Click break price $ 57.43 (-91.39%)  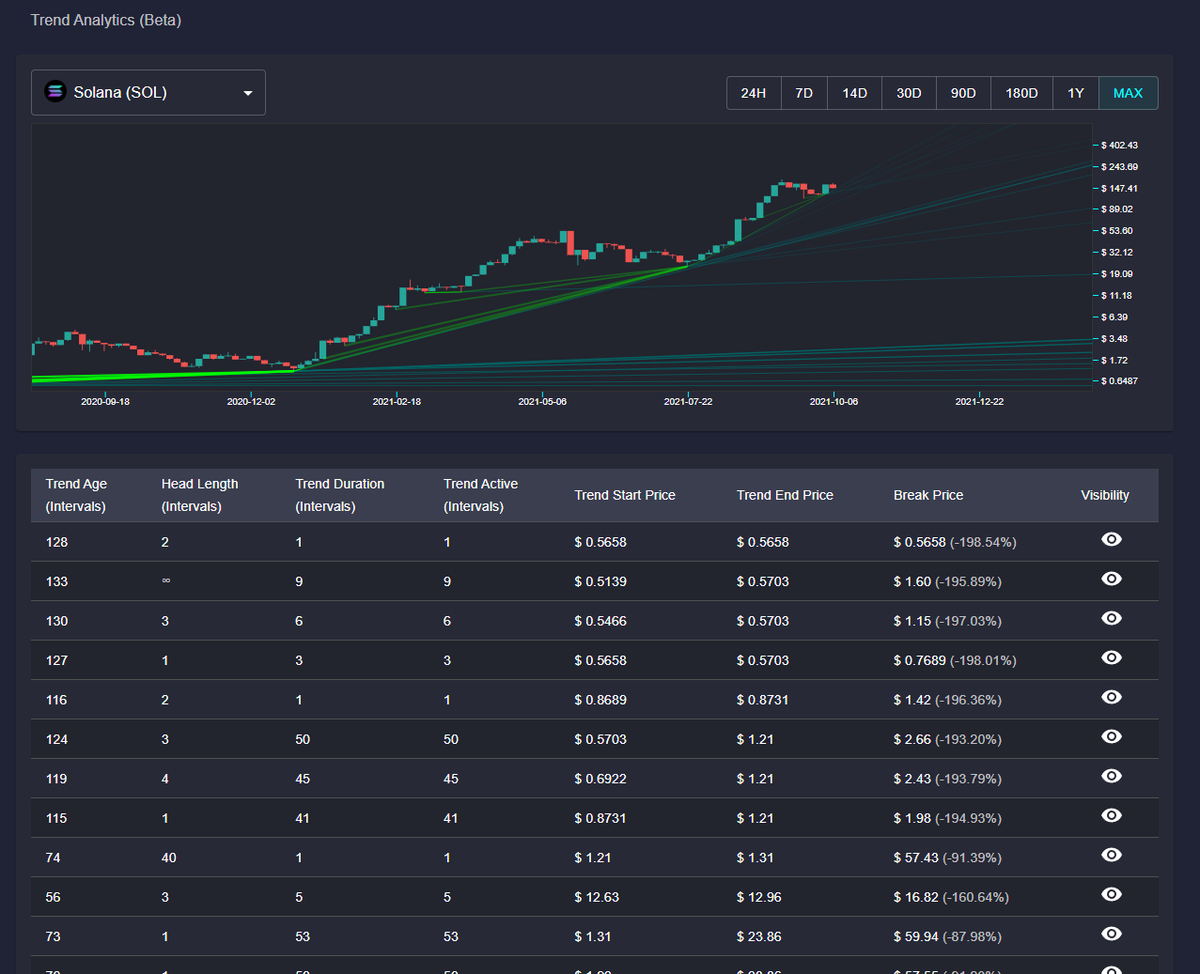pos(948,858)
